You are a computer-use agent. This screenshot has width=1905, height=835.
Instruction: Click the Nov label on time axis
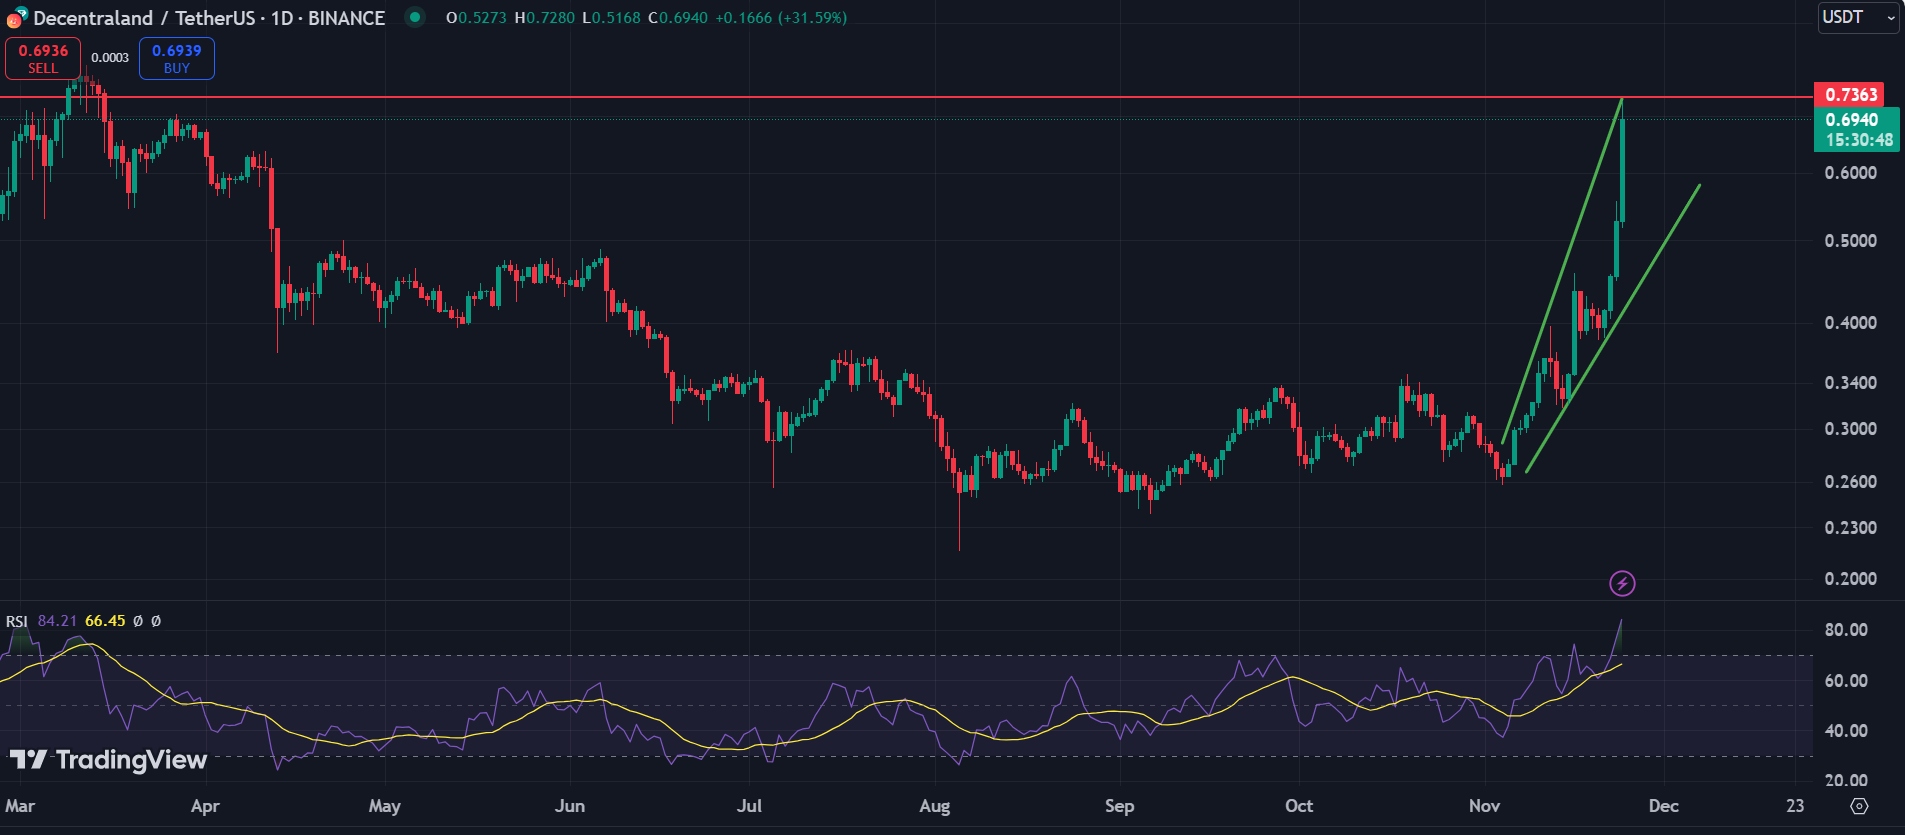pyautogui.click(x=1485, y=806)
